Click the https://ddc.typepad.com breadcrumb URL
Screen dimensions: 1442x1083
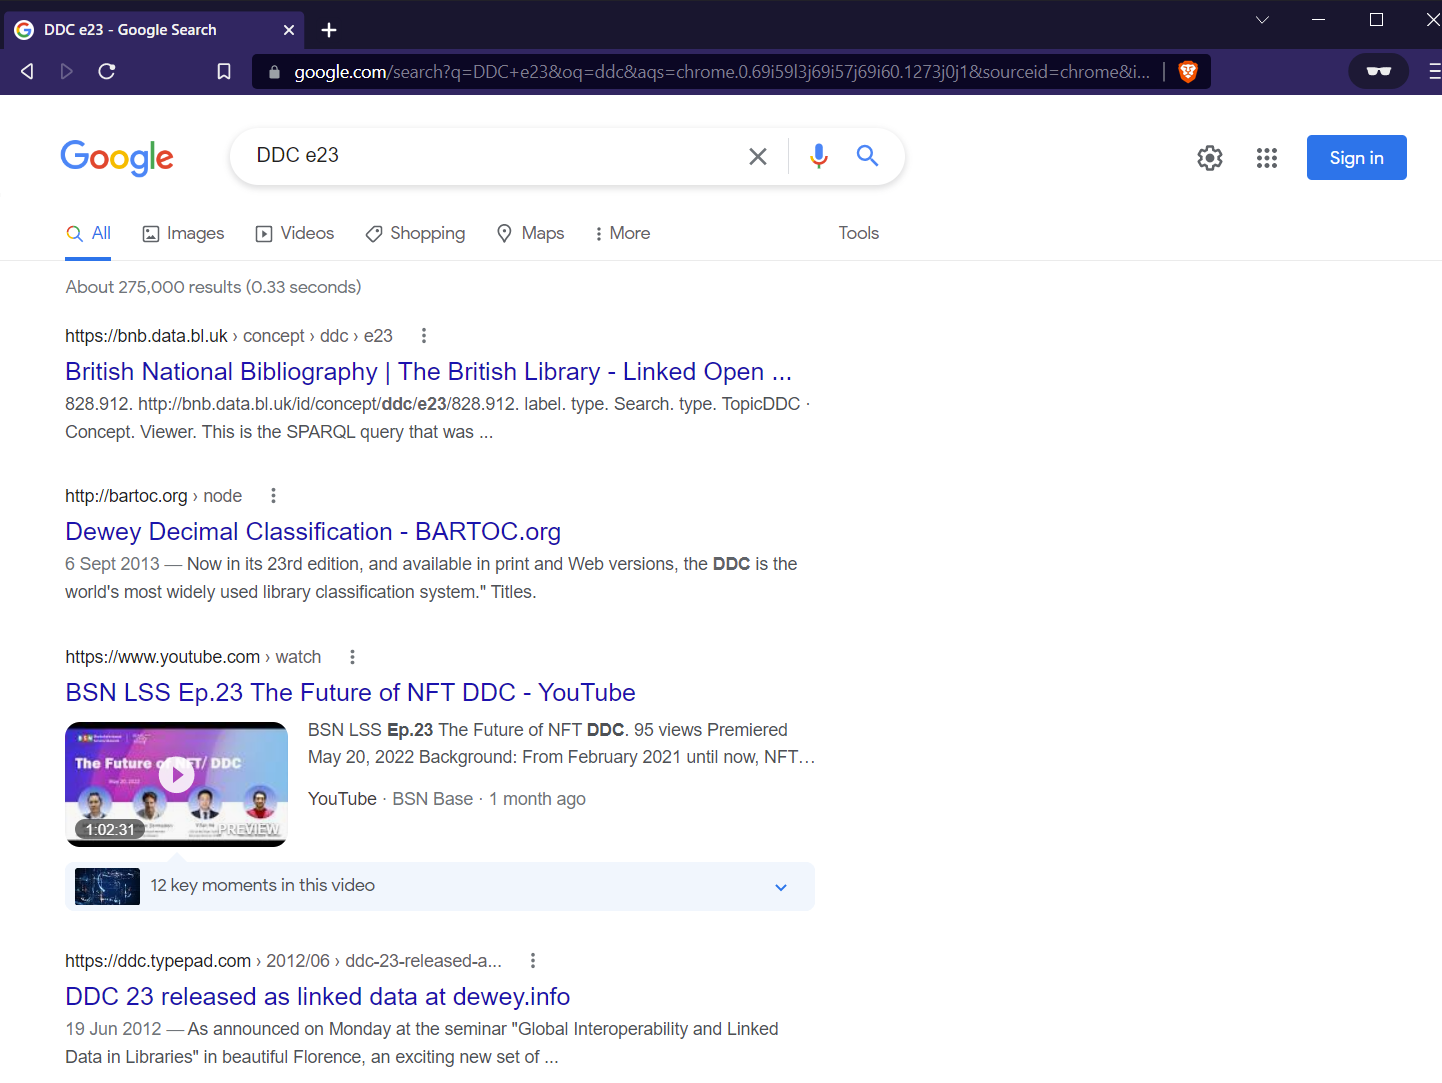(158, 961)
